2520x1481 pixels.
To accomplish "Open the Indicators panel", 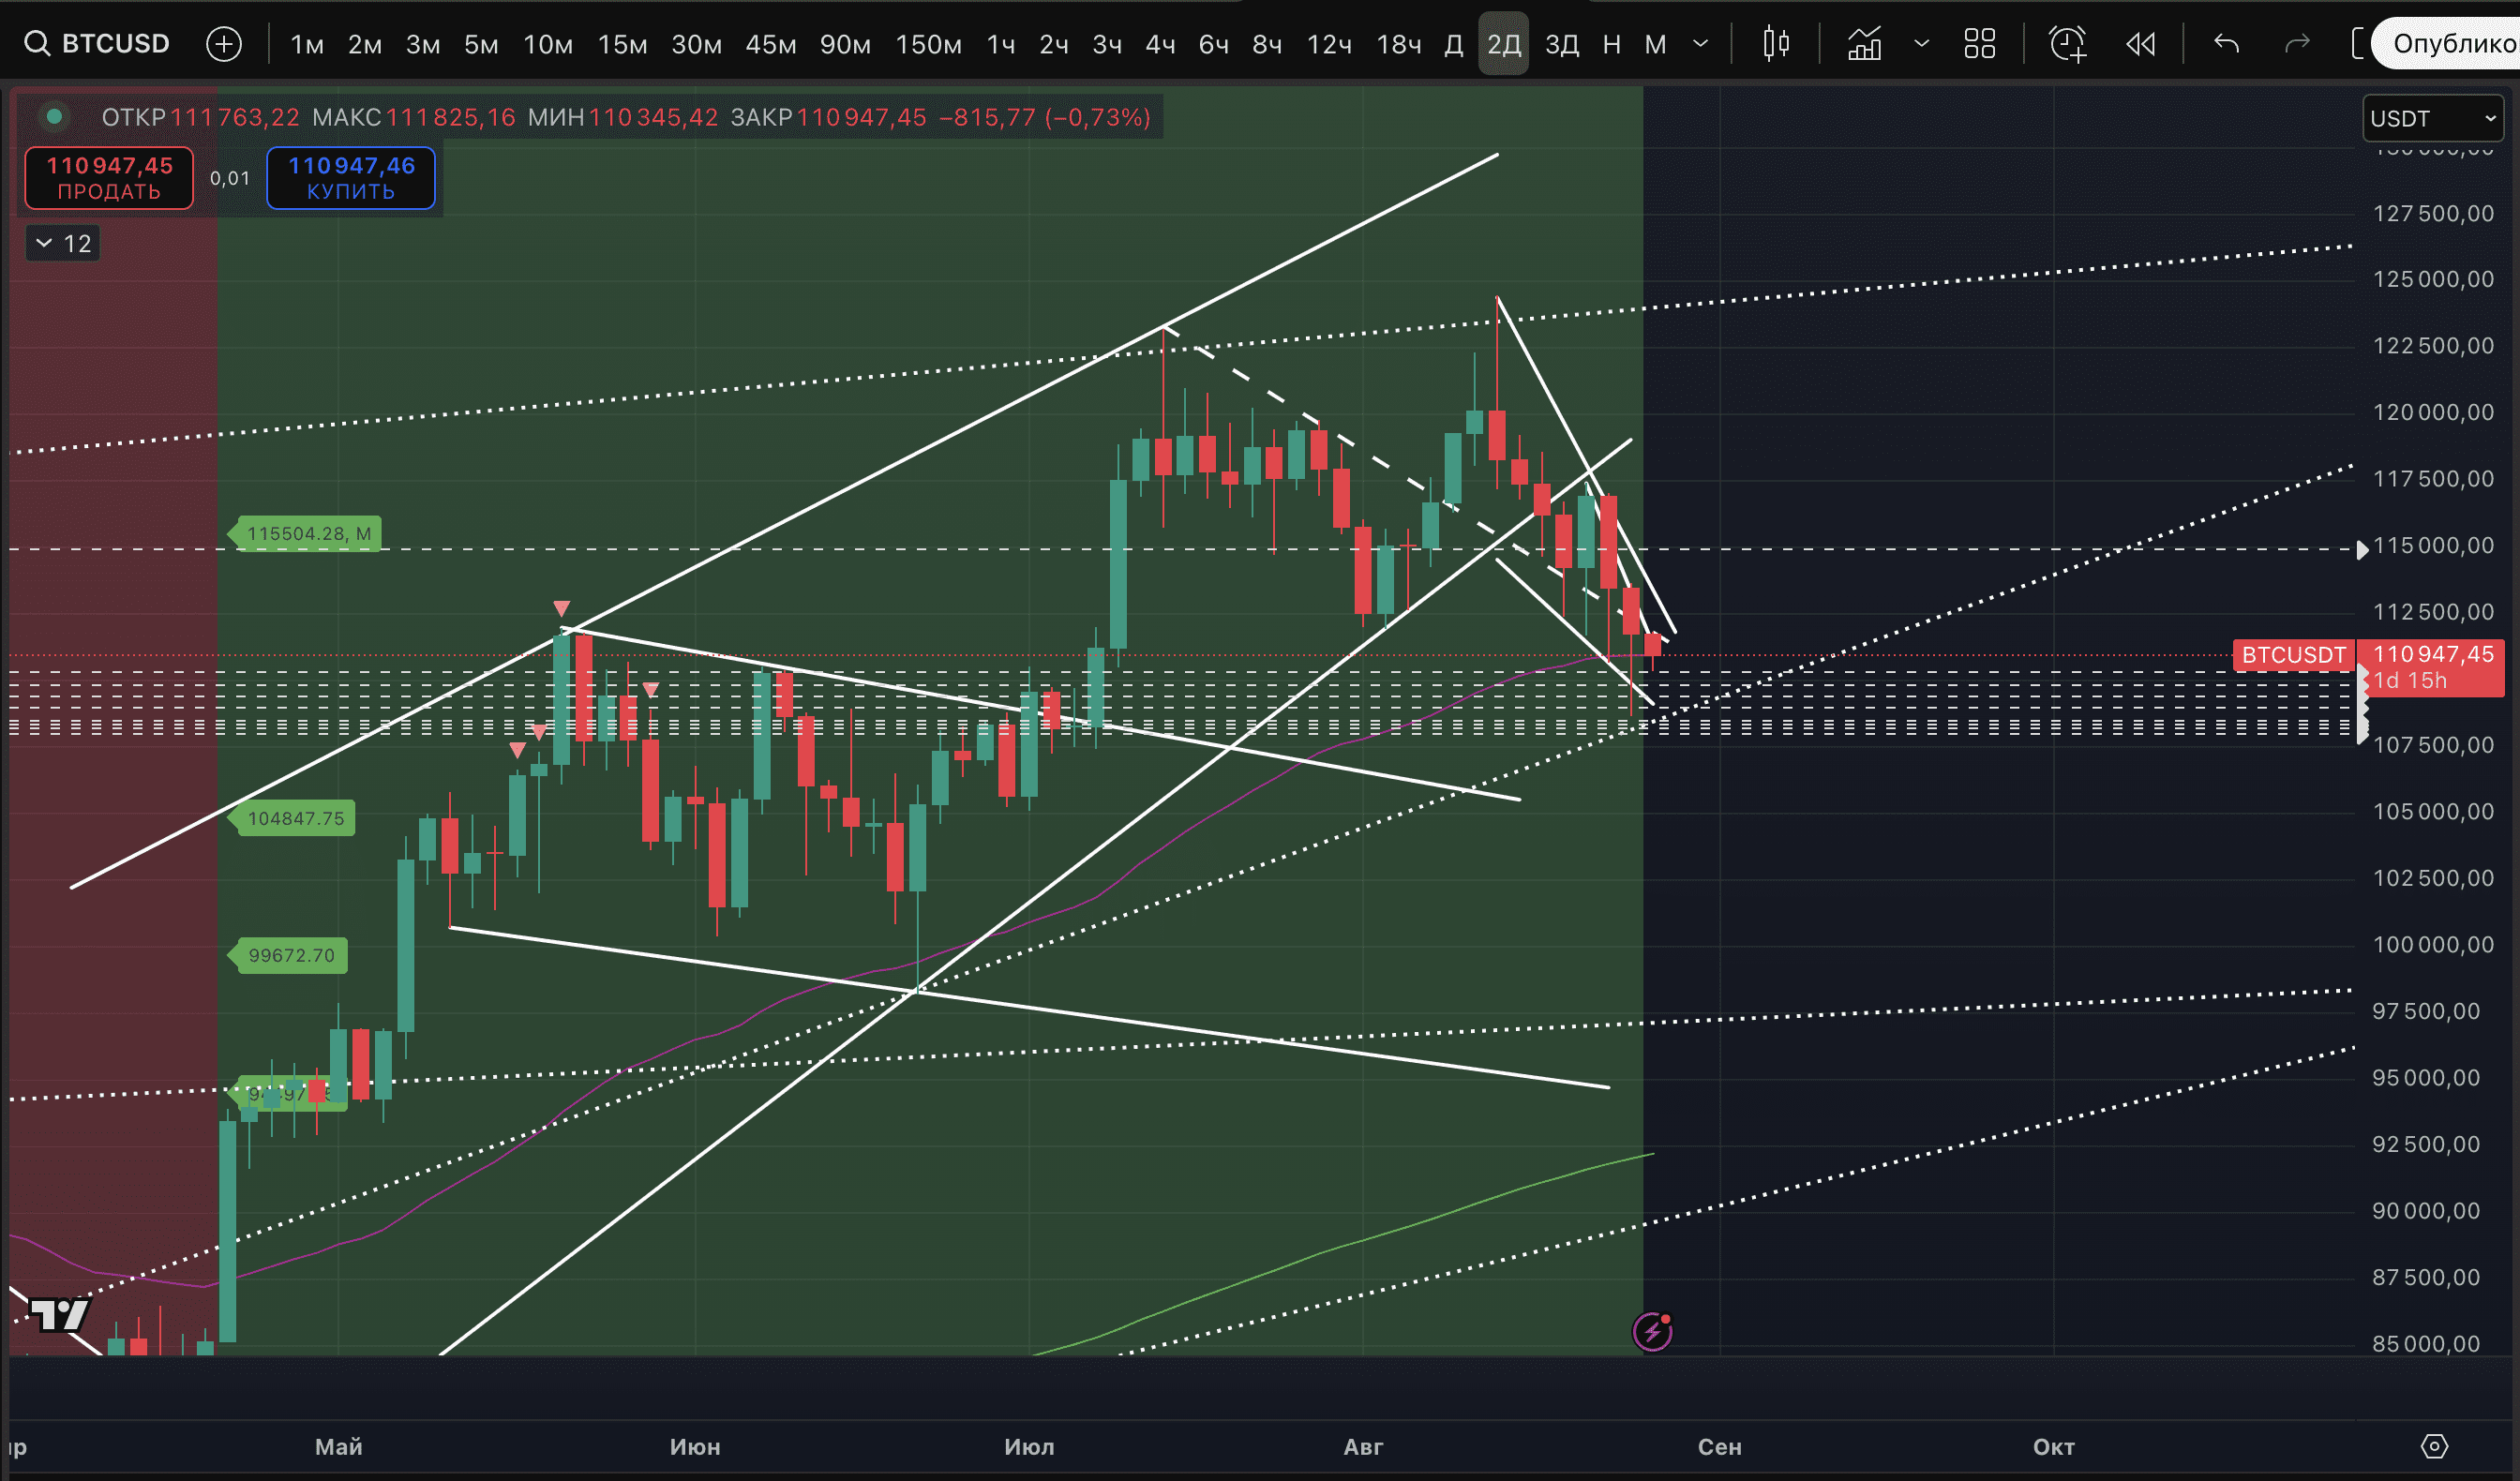I will click(x=1864, y=44).
